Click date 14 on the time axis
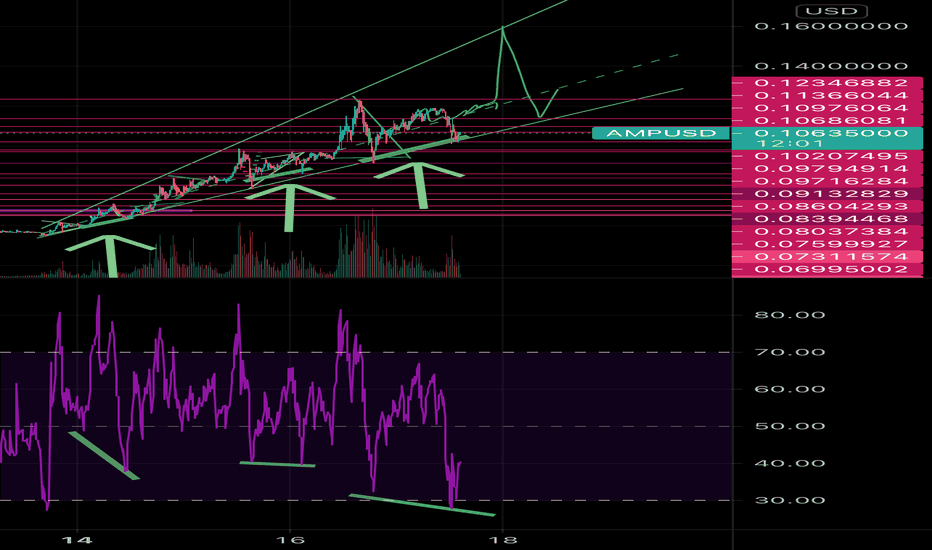Screen dimensions: 932x550 [x=77, y=540]
